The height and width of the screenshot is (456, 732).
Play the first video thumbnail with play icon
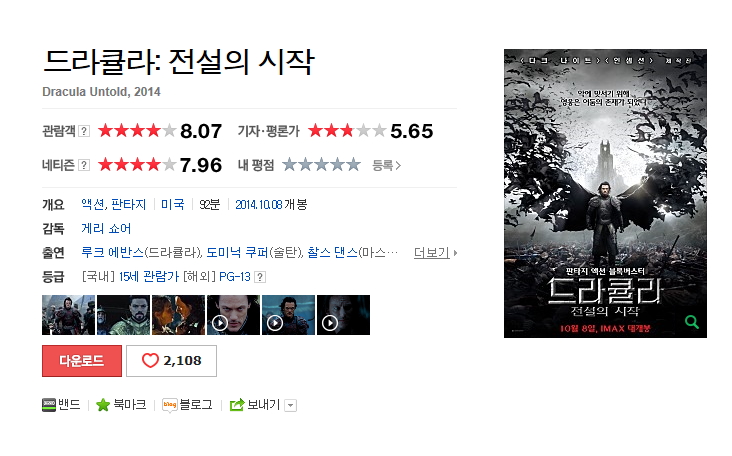[233, 315]
